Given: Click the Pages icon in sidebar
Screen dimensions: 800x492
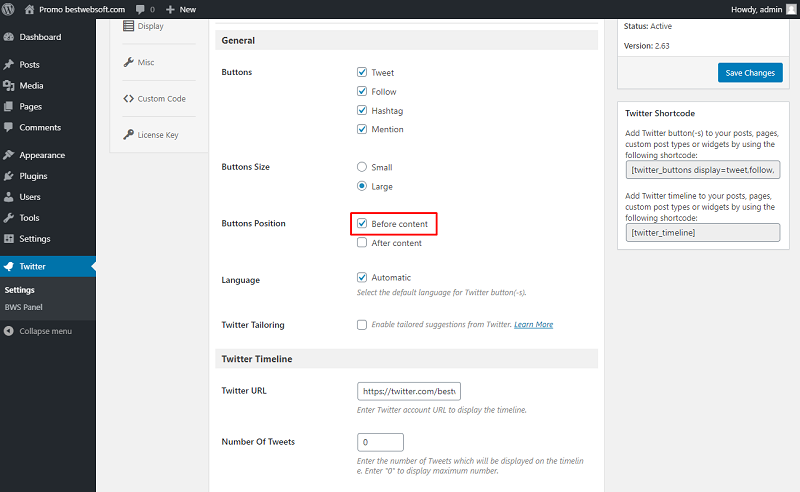Looking at the screenshot, I should point(9,106).
